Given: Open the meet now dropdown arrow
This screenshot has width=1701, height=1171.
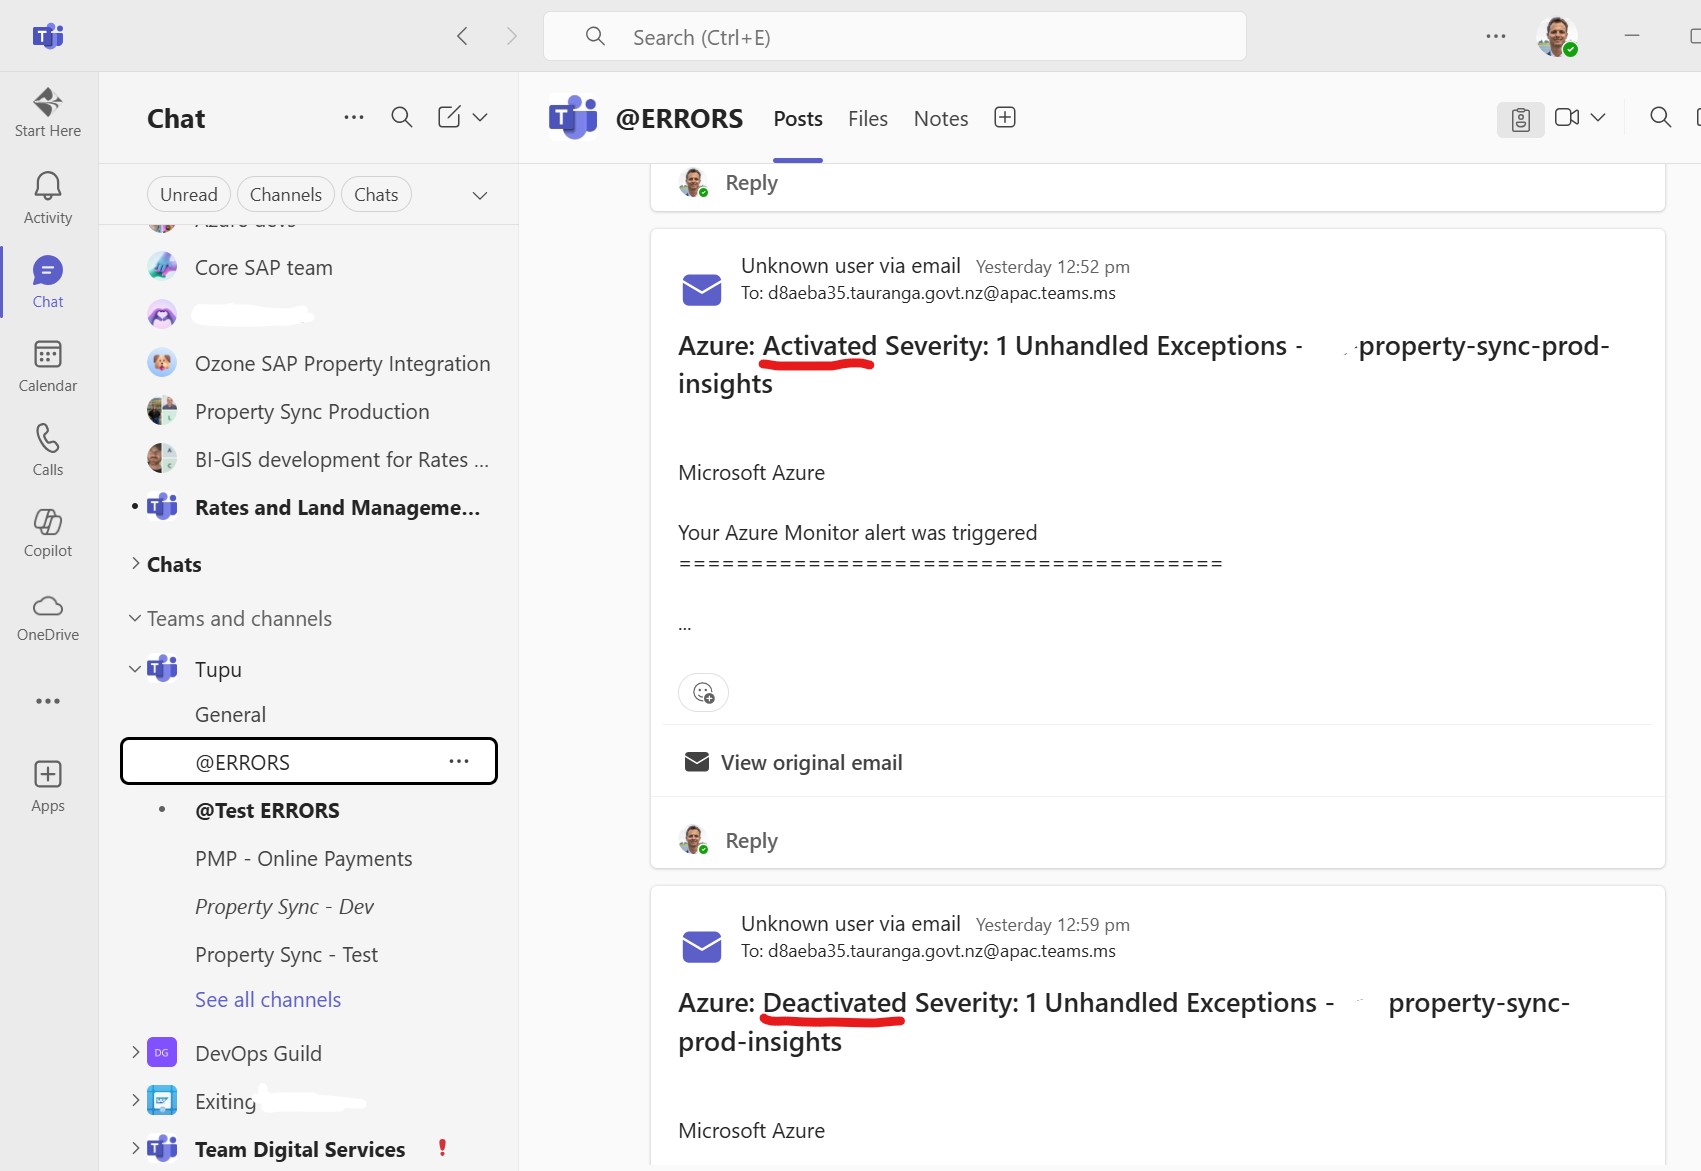Looking at the screenshot, I should point(1598,118).
